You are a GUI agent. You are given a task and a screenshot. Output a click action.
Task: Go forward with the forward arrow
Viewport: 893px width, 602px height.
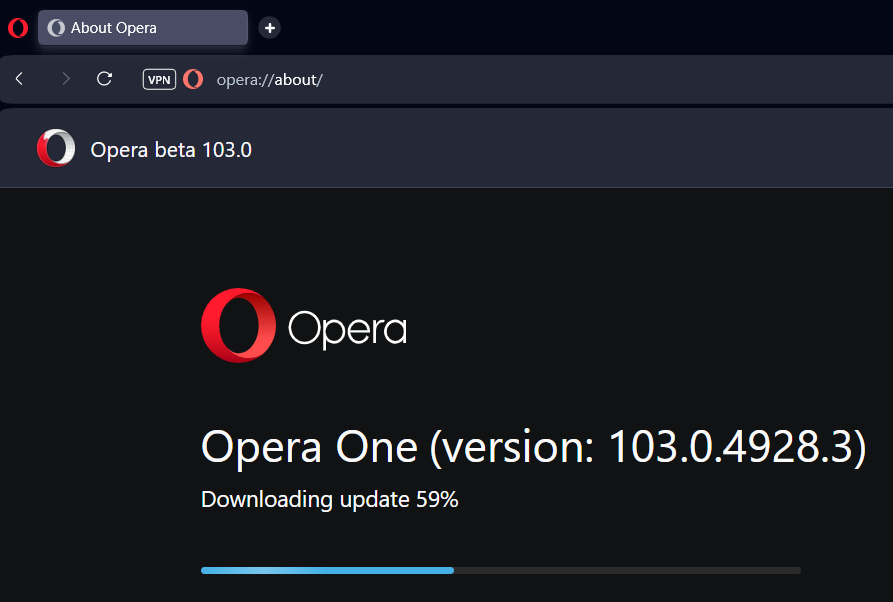[x=66, y=79]
